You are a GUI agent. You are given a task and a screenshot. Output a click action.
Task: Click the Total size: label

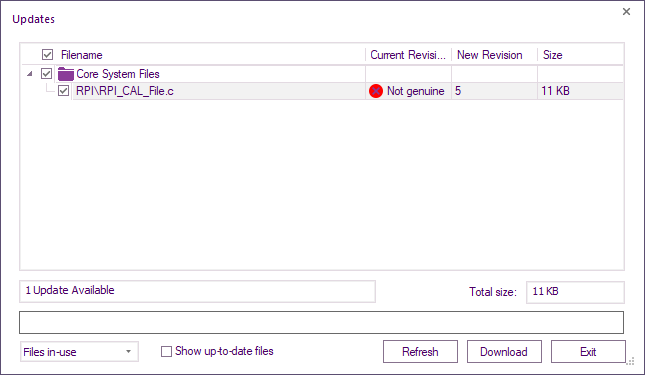click(493, 292)
